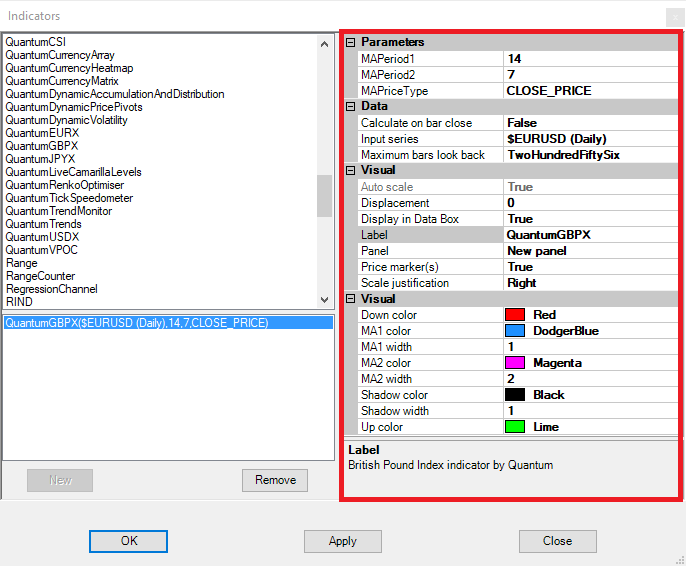Click the Close button

click(557, 541)
